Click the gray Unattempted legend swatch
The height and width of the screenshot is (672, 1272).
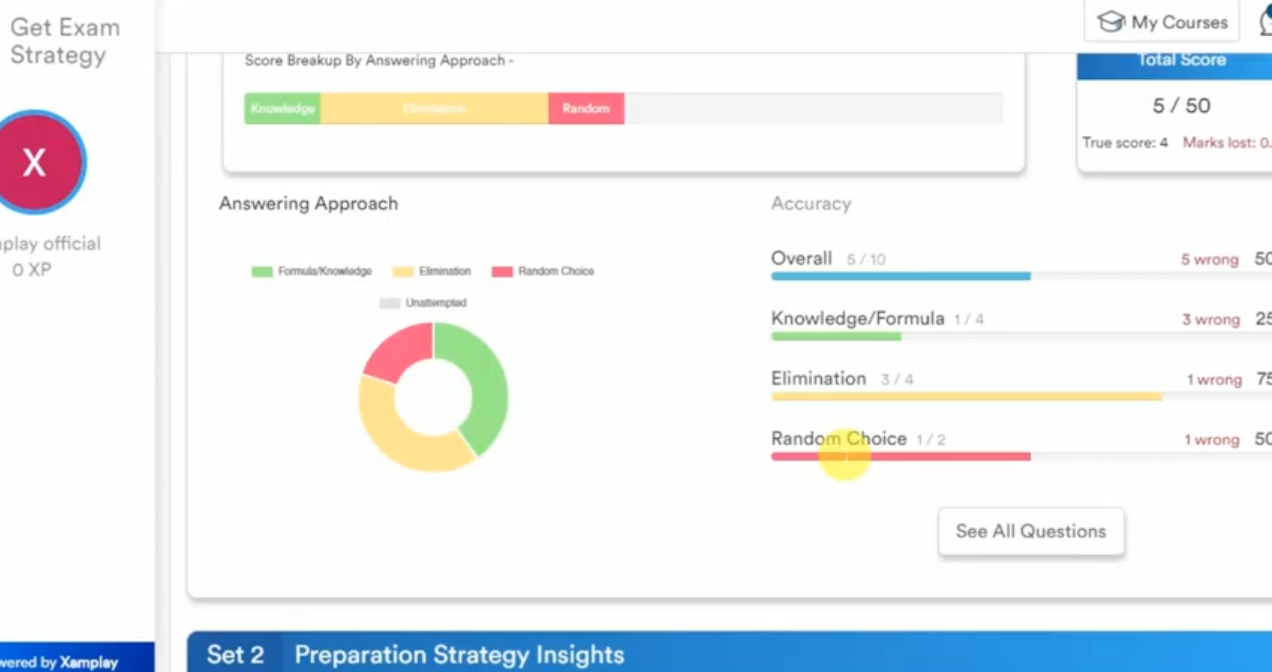388,302
